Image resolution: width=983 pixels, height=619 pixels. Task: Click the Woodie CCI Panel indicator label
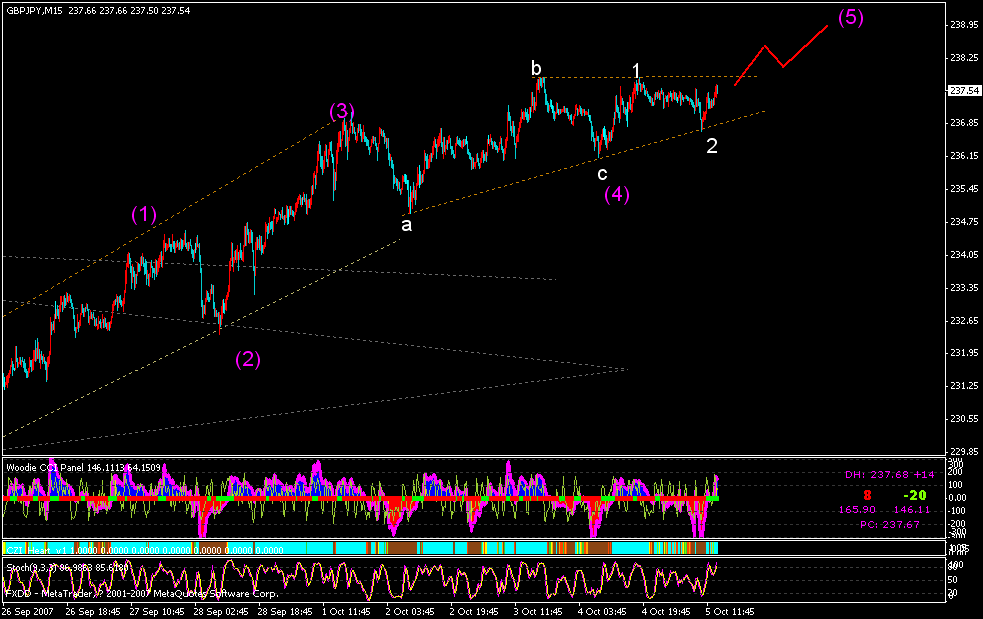tap(83, 468)
